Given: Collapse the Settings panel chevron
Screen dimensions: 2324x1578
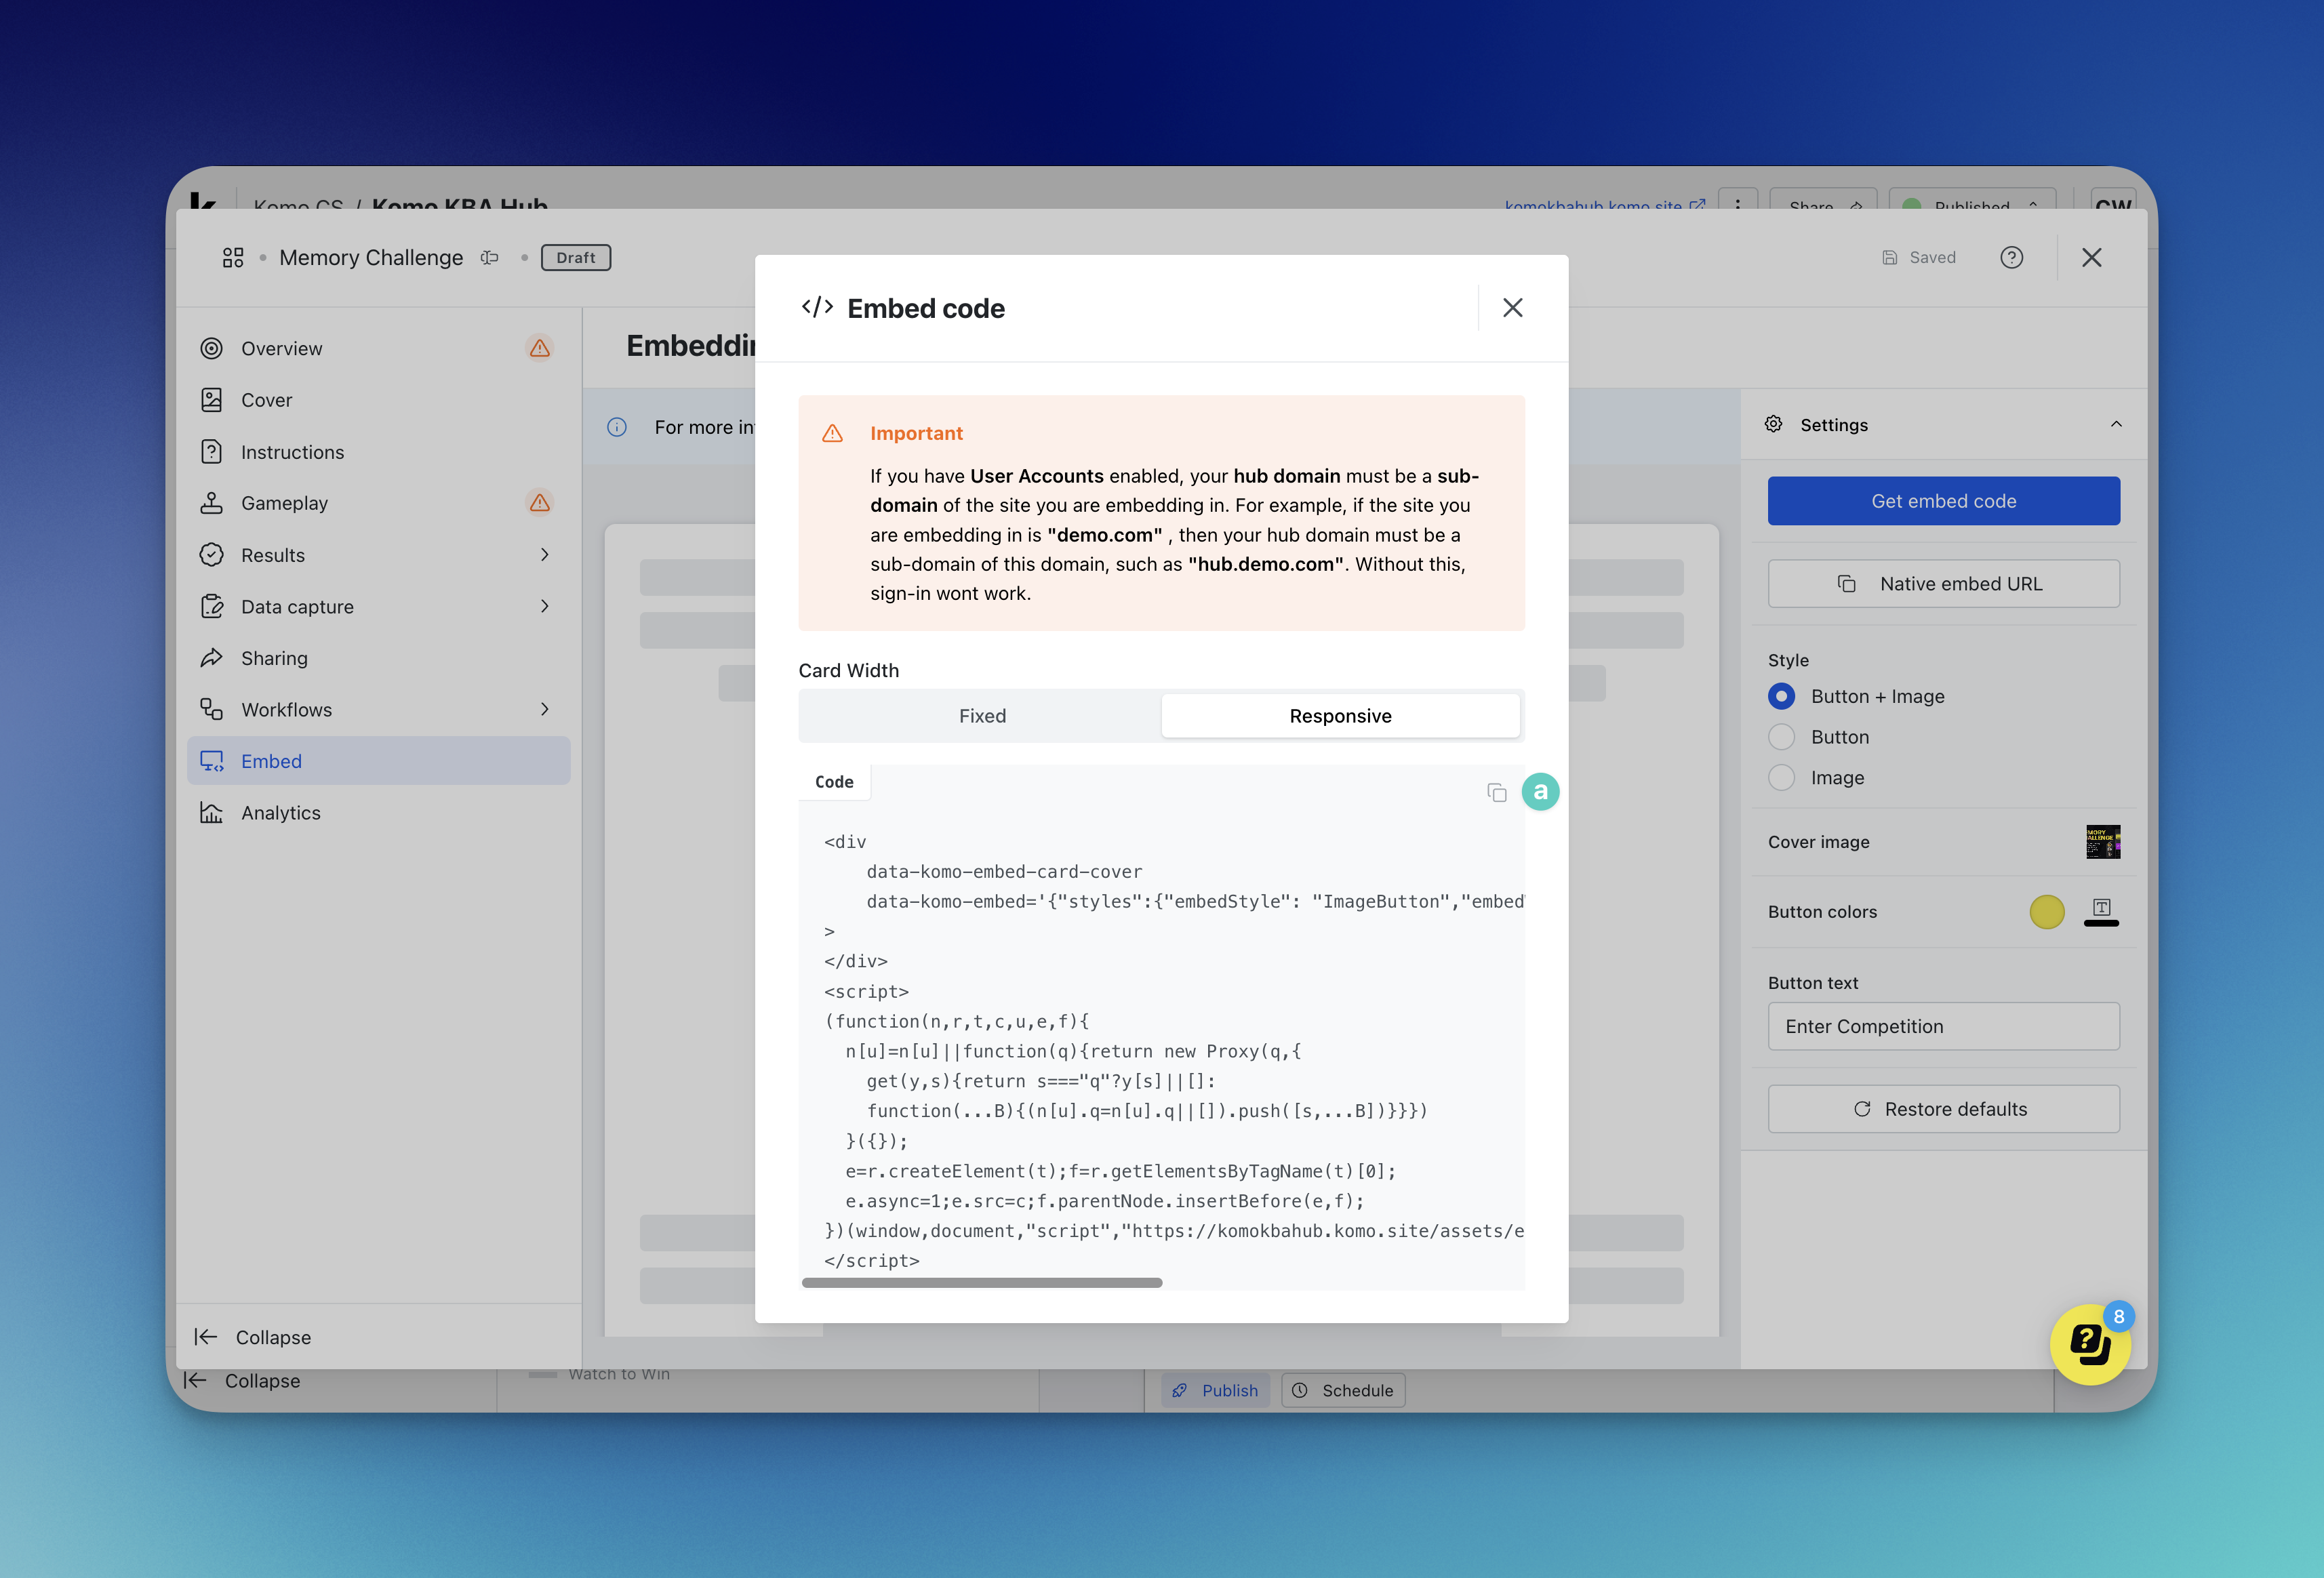Looking at the screenshot, I should 2116,424.
